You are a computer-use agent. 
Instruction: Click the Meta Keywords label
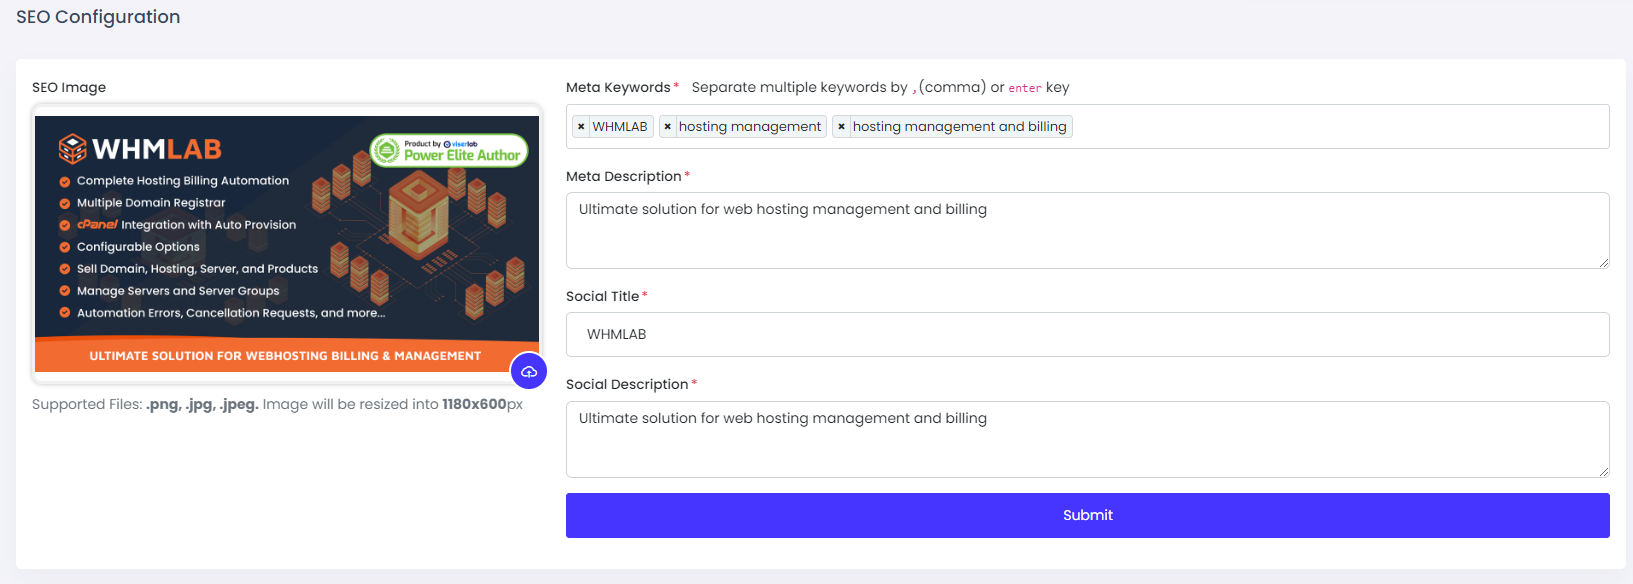click(618, 88)
